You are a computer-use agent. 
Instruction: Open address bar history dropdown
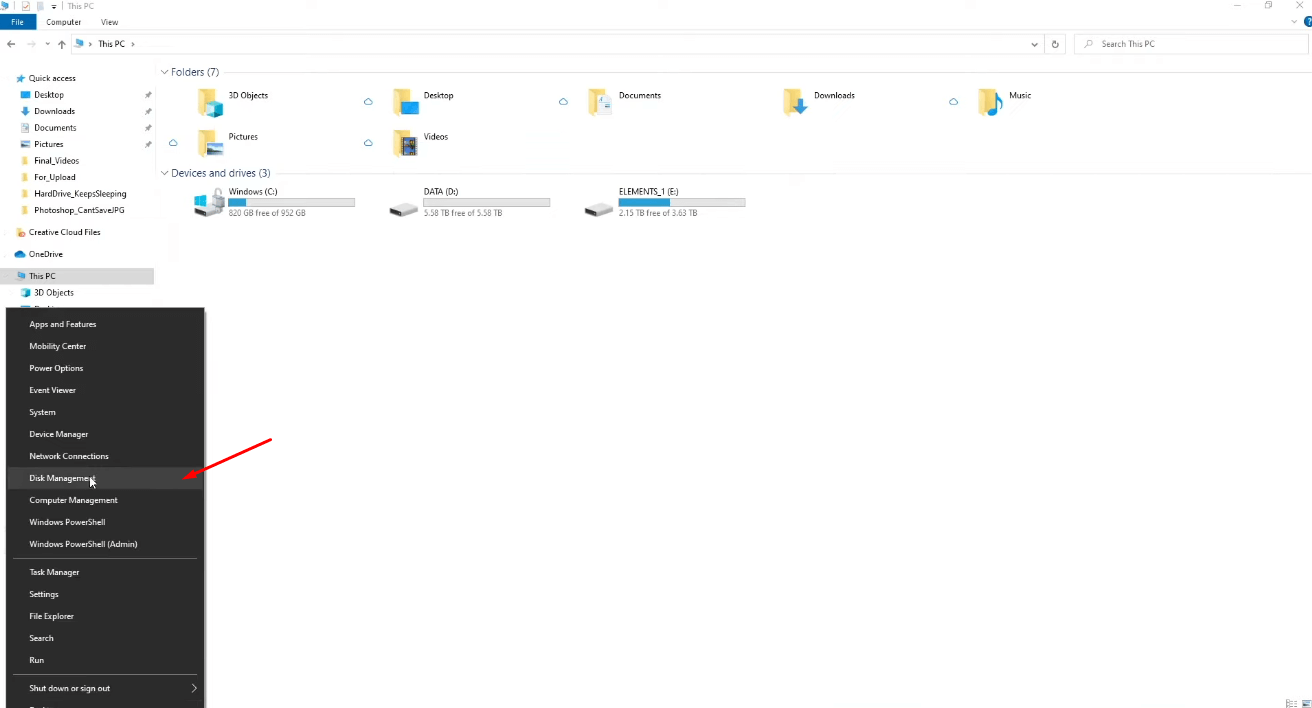1034,44
